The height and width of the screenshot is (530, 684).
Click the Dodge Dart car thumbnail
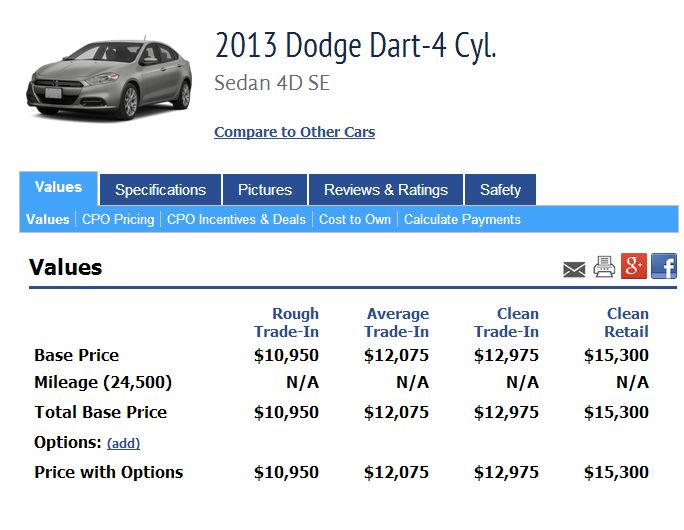(x=109, y=79)
